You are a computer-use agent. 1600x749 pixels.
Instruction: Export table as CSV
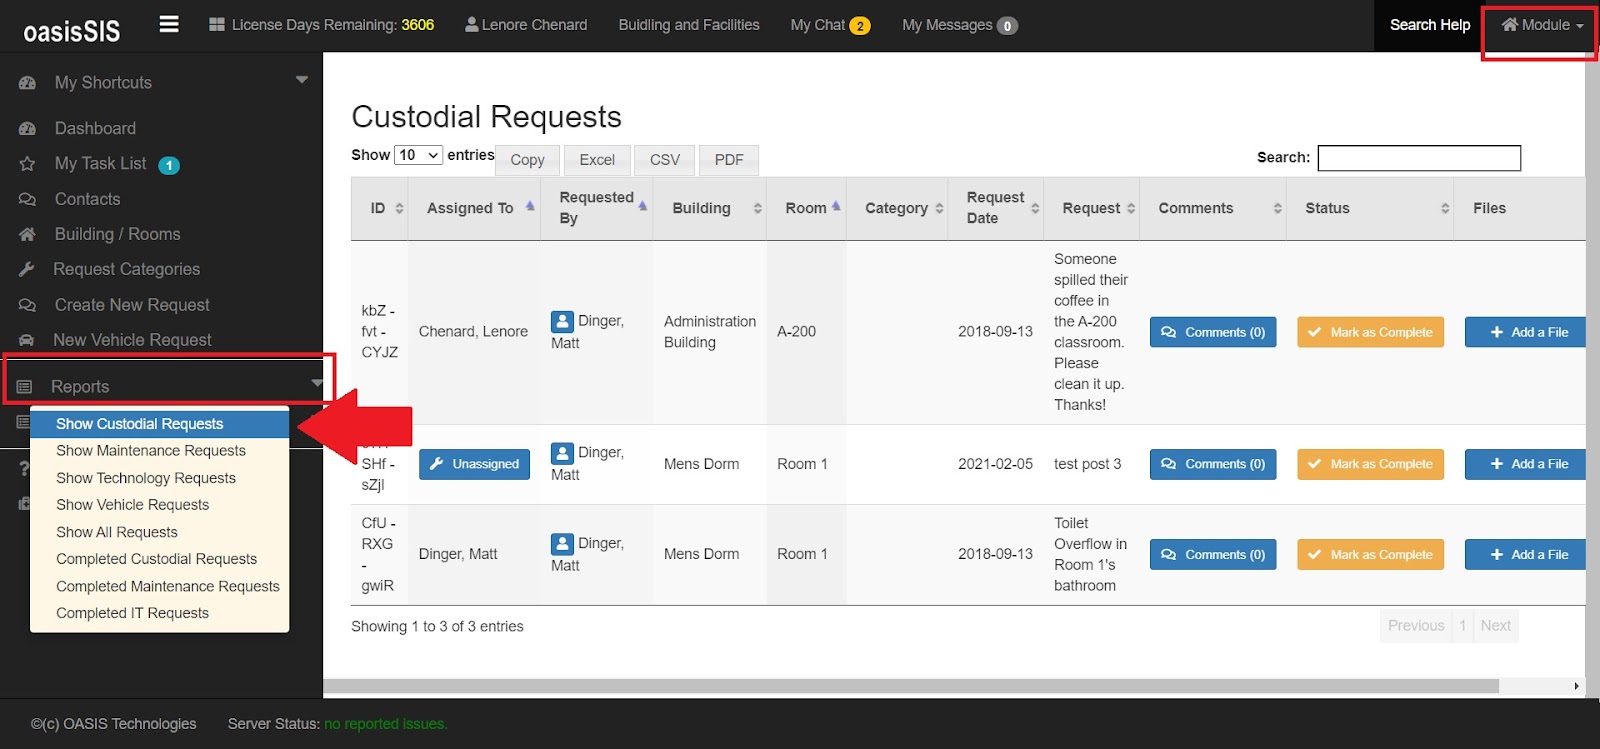(665, 160)
